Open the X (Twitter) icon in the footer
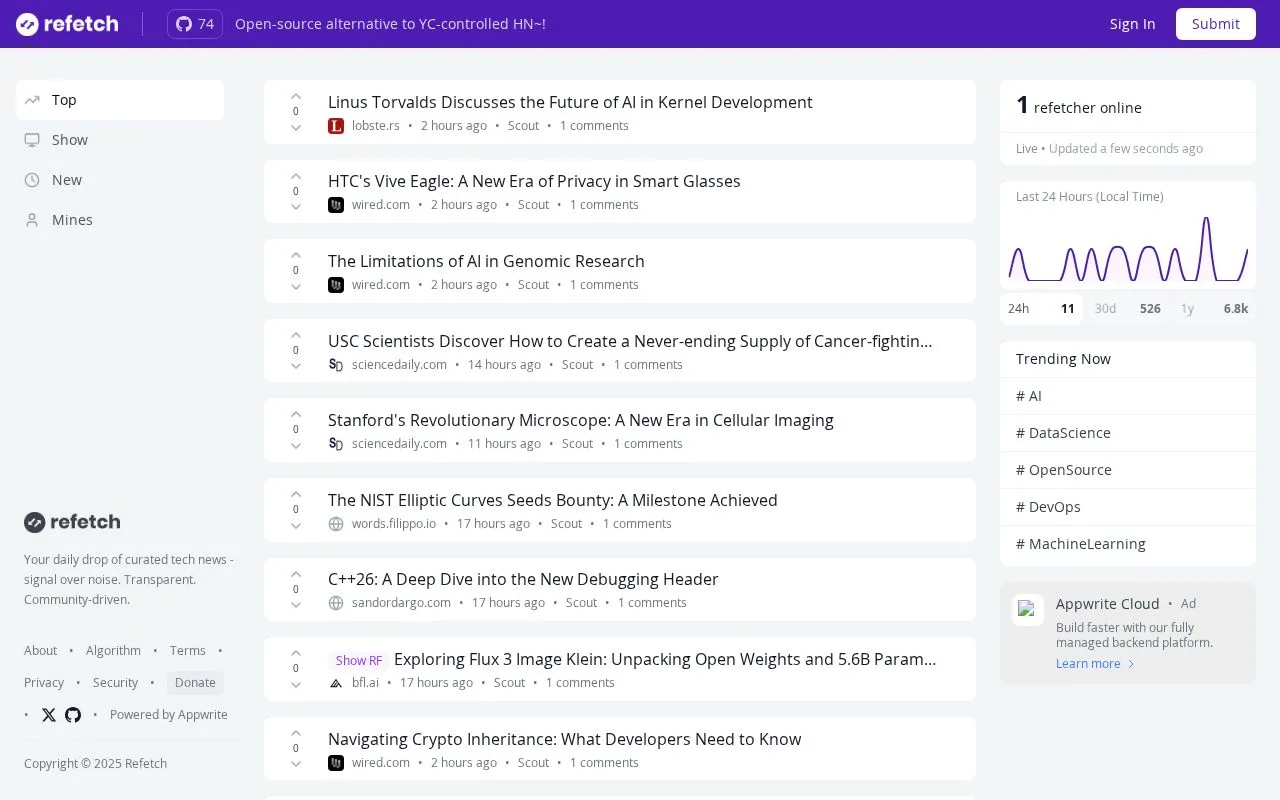The width and height of the screenshot is (1280, 800). 49,715
